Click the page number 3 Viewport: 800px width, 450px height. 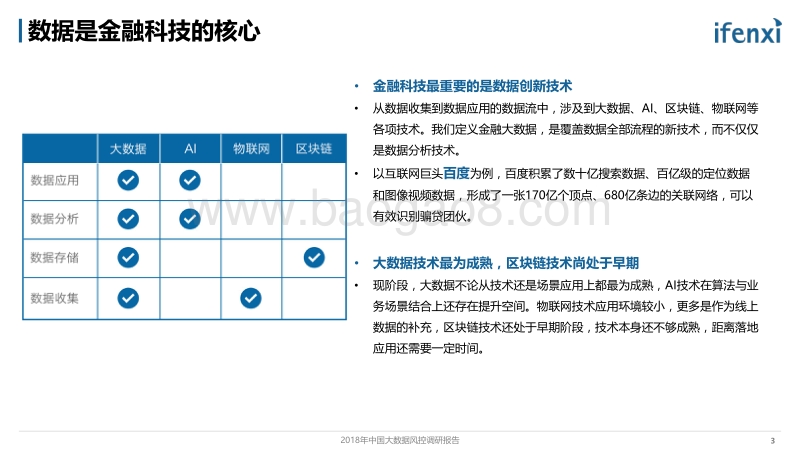pyautogui.click(x=772, y=441)
